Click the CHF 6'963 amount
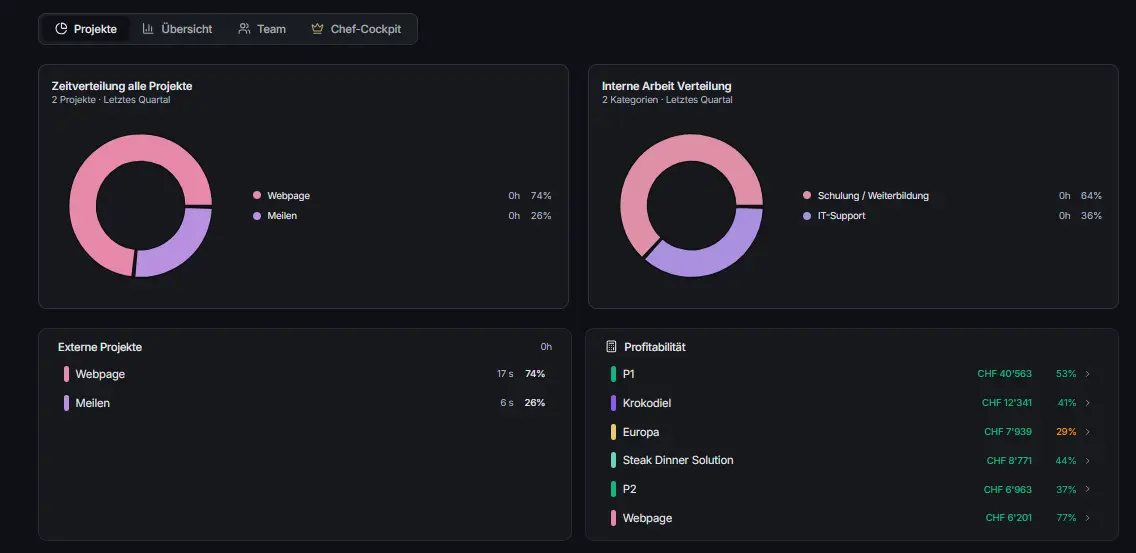 [x=1008, y=489]
